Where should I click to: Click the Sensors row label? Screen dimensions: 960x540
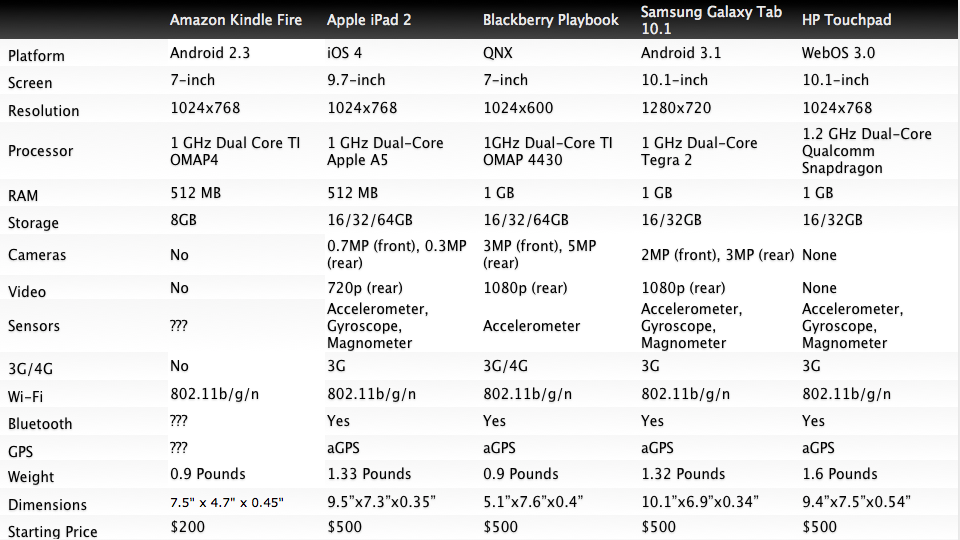pos(34,326)
